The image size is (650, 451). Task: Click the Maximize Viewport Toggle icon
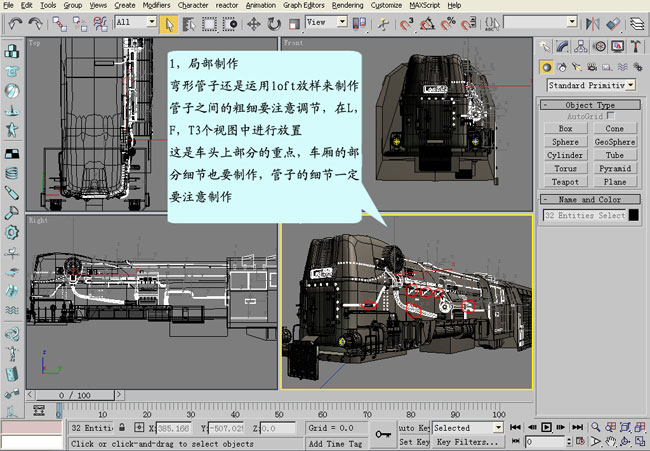(640, 441)
